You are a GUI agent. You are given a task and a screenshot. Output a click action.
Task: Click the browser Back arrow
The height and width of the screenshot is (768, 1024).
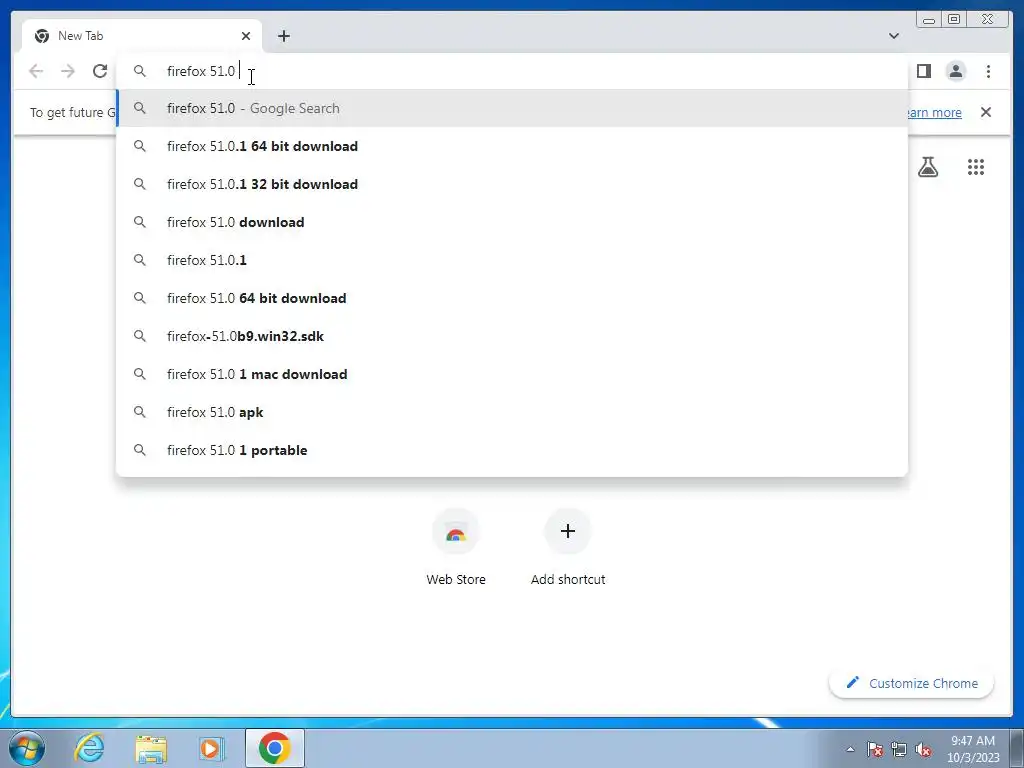(36, 71)
